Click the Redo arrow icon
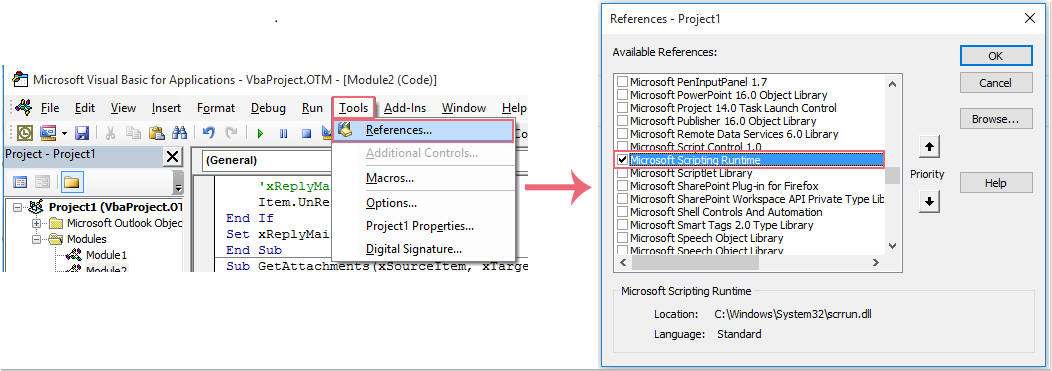The width and height of the screenshot is (1052, 371). coord(231,132)
